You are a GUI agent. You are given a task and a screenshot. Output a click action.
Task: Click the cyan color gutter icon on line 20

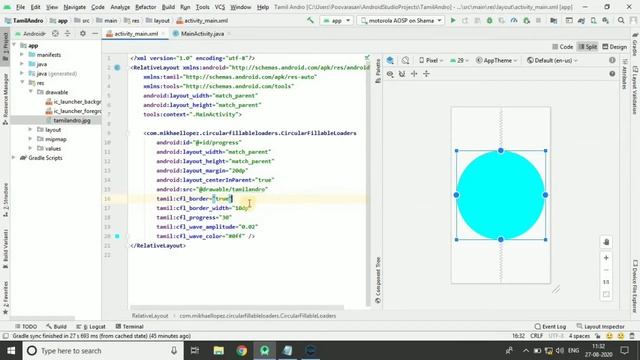(117, 236)
